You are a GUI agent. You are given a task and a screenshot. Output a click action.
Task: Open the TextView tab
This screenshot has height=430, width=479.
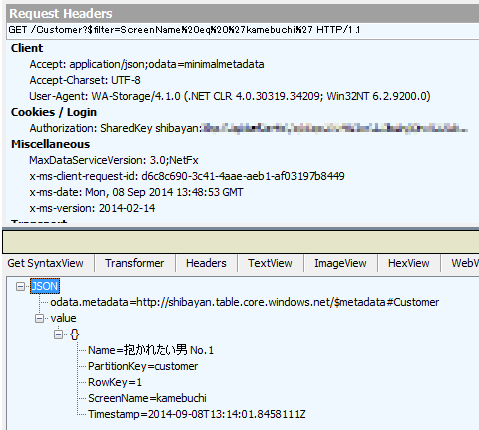click(x=270, y=263)
